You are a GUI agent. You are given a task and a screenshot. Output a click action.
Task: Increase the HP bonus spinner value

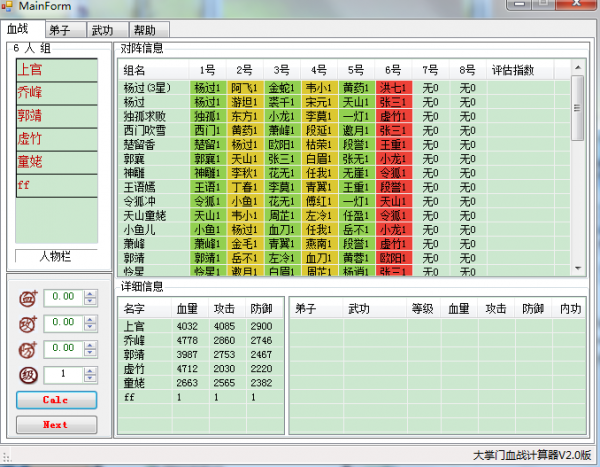pos(90,294)
